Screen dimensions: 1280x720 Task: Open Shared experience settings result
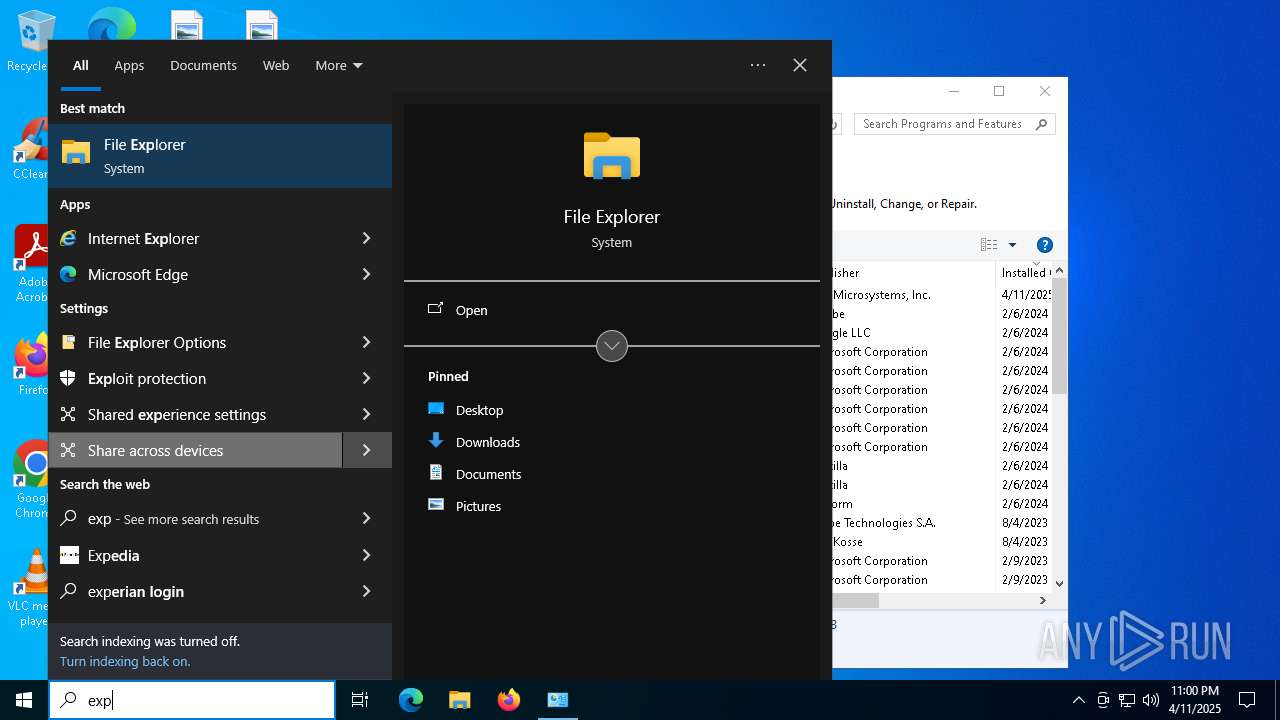coord(196,414)
